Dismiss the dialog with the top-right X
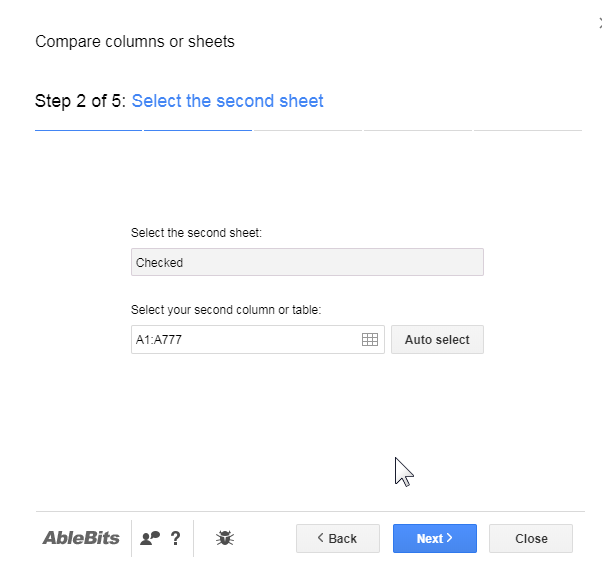This screenshot has height=573, width=602. [599, 22]
